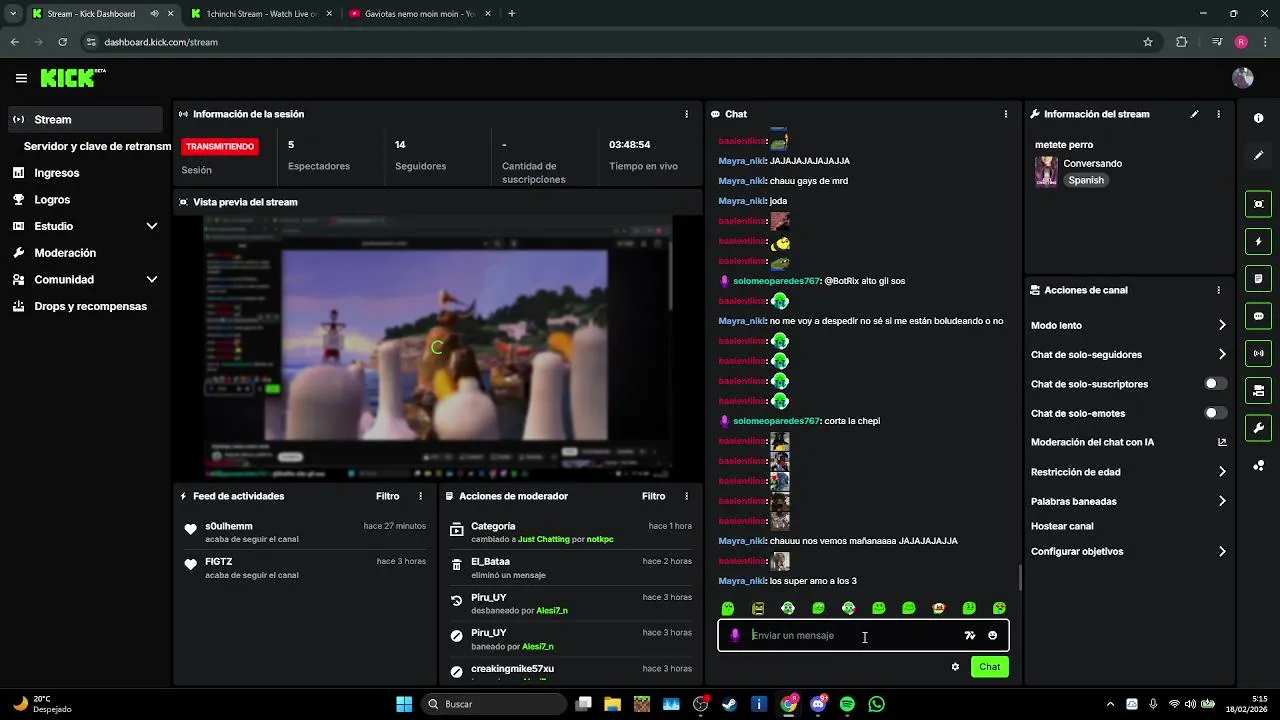Click the Alesi7_n link under desbaneado por
Screen dimensions: 1280x720
(x=552, y=611)
